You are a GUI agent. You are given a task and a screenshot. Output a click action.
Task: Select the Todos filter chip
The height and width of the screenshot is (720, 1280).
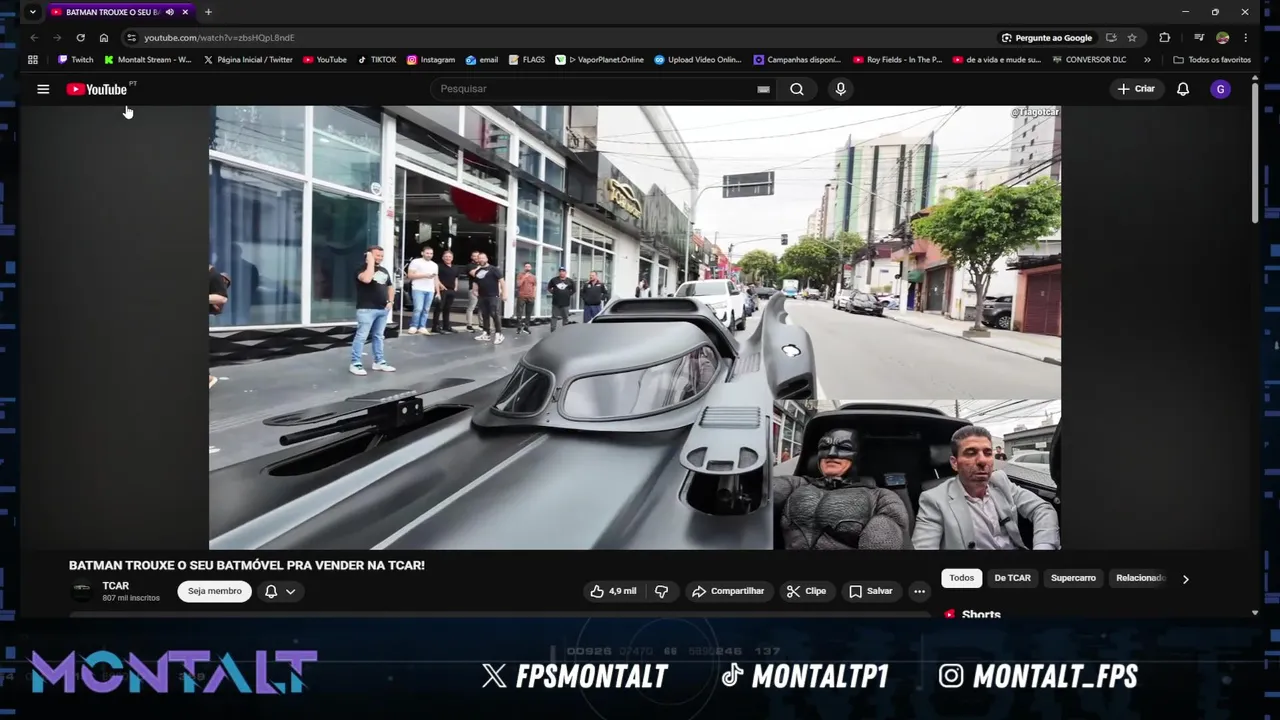click(962, 578)
